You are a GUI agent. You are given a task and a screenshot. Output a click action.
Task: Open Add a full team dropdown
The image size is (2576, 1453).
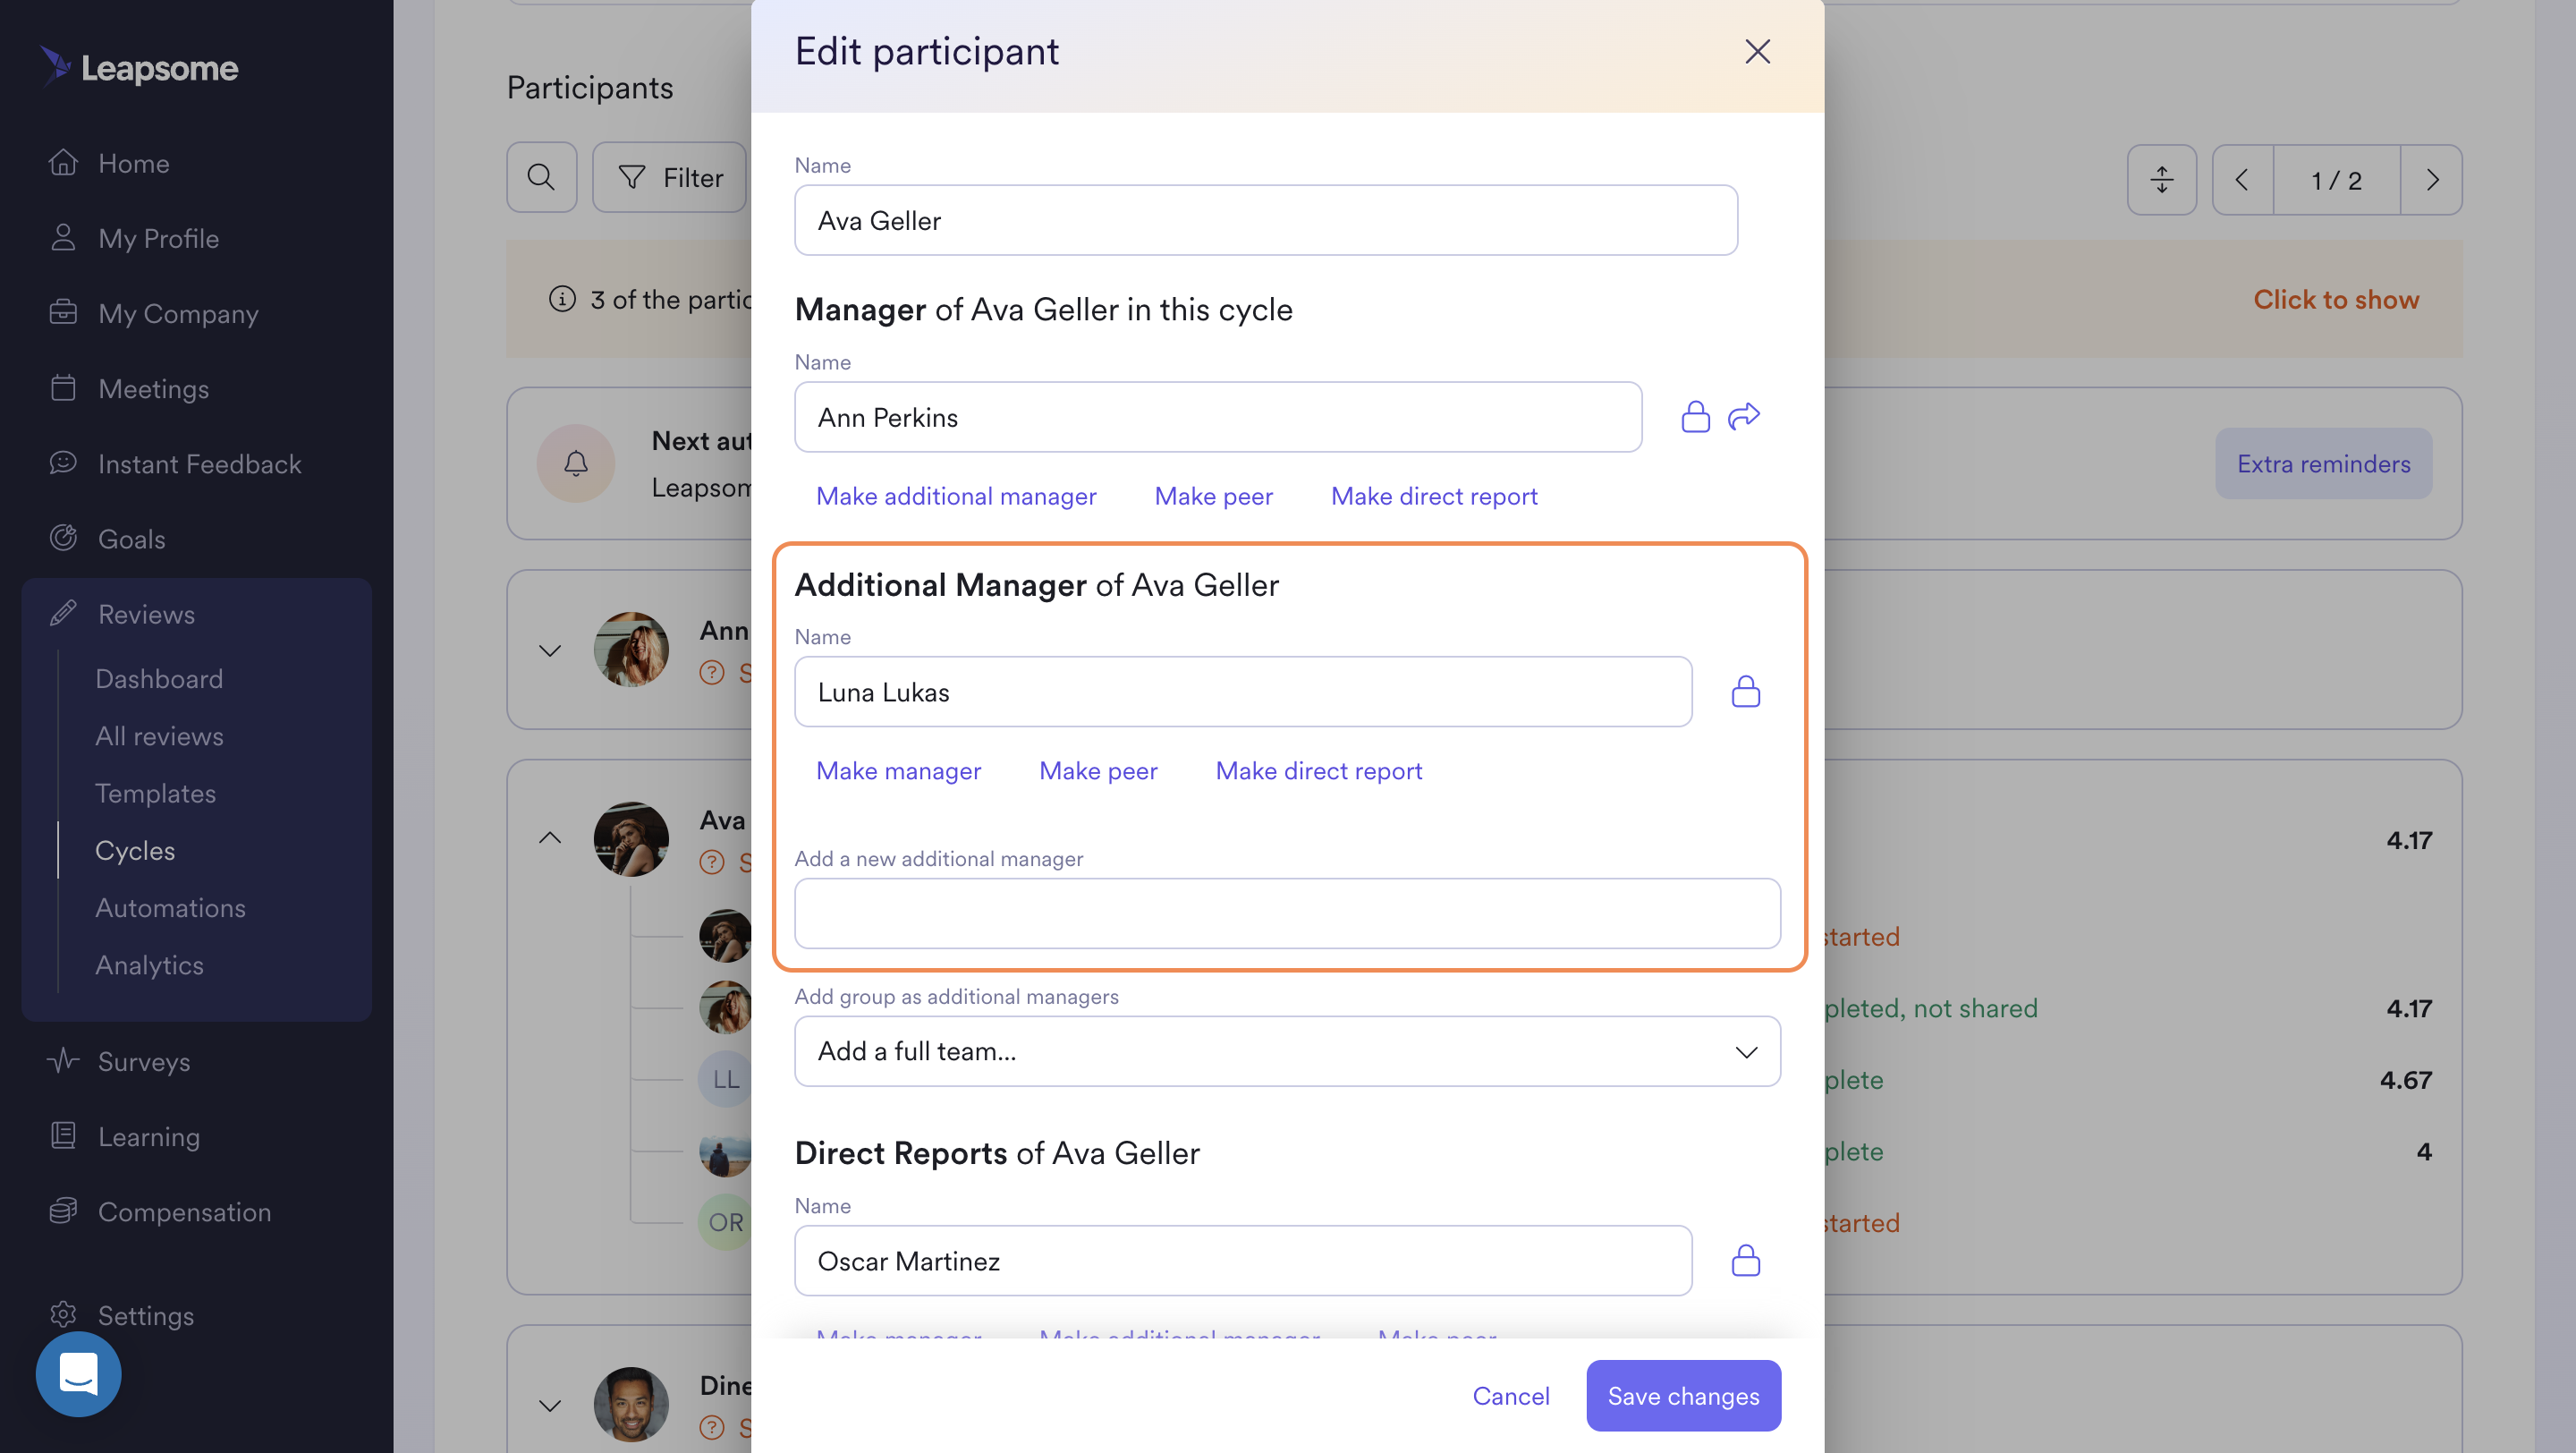tap(1287, 1051)
